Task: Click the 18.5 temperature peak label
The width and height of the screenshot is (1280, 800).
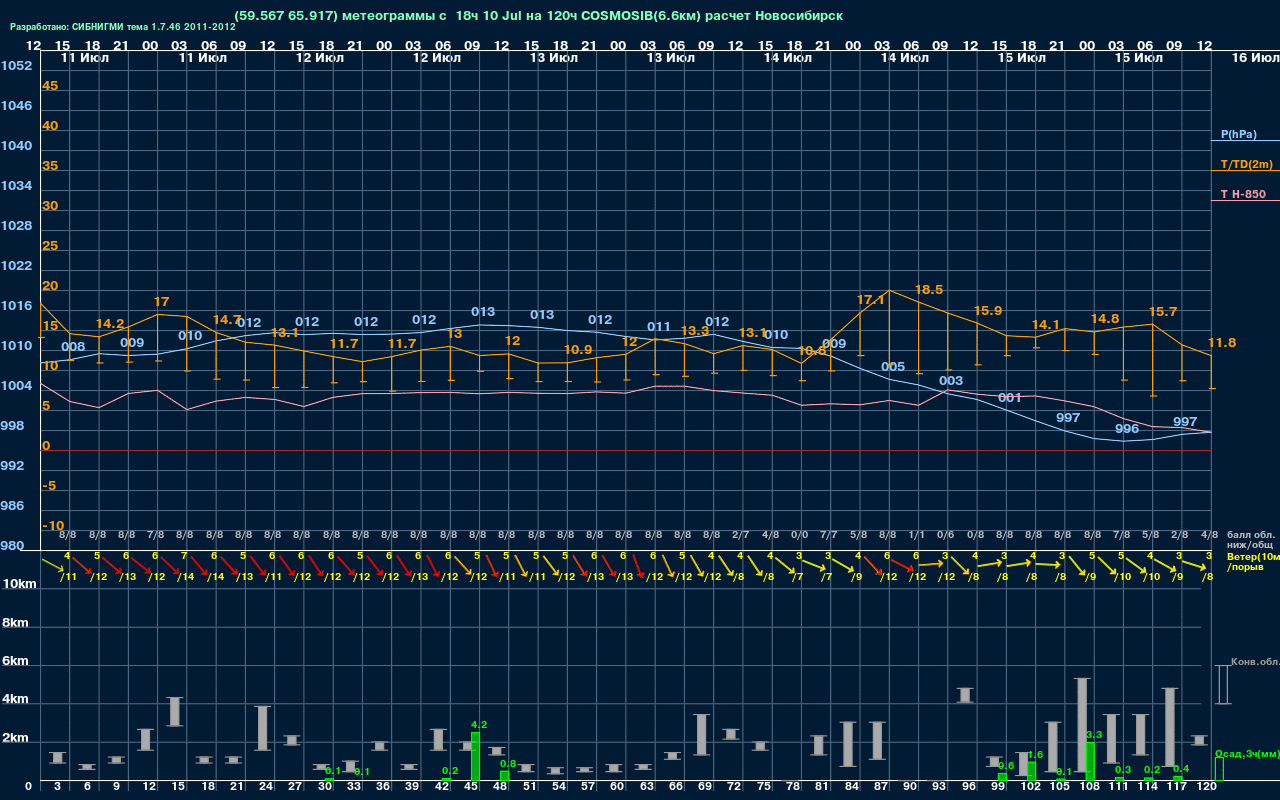Action: click(x=929, y=290)
